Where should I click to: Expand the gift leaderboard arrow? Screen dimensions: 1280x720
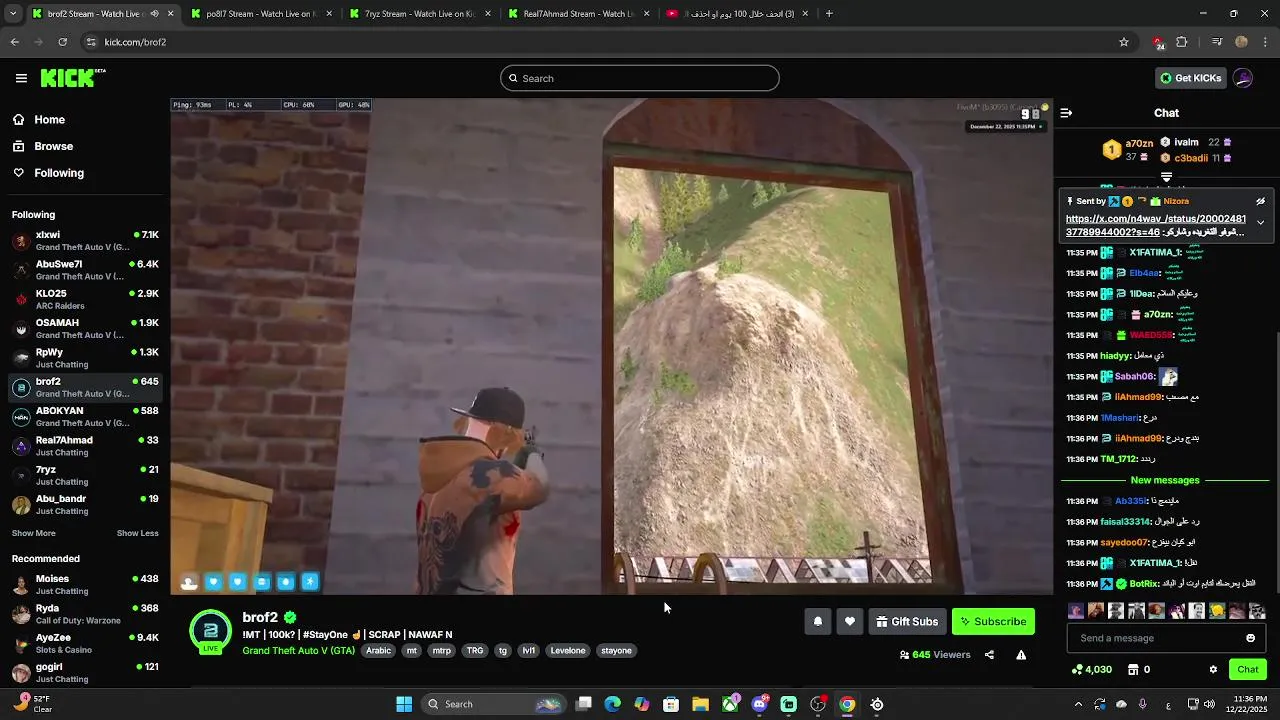click(x=1166, y=177)
